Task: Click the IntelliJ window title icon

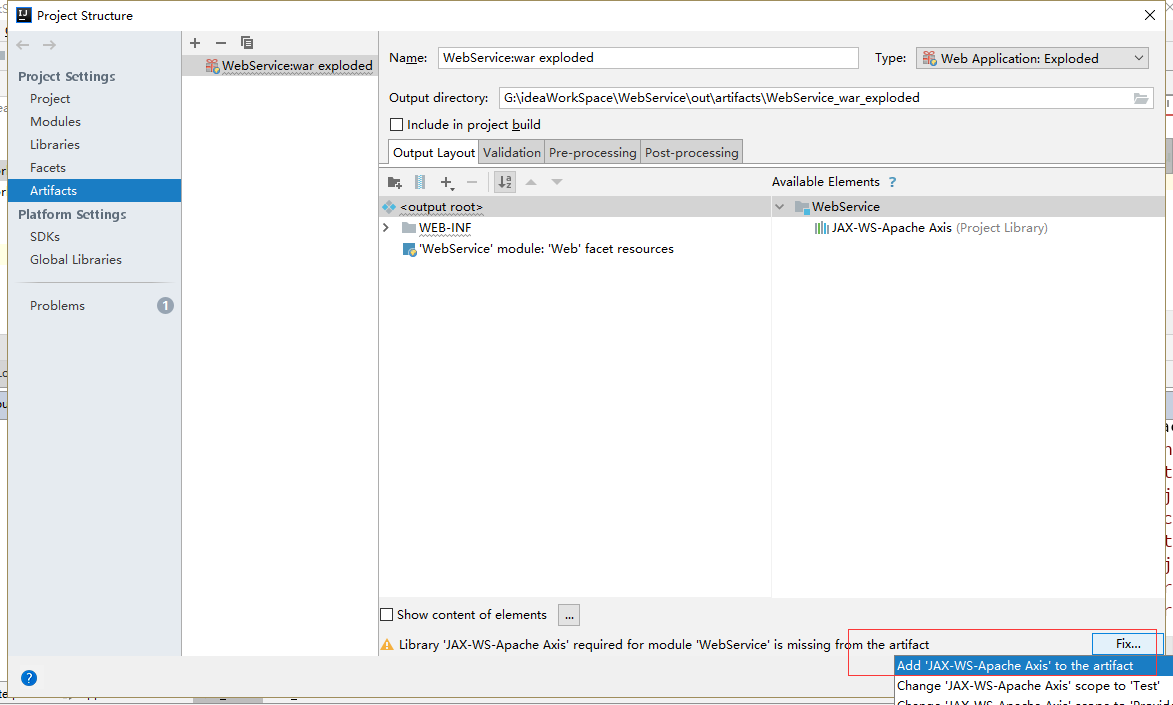Action: [x=24, y=15]
